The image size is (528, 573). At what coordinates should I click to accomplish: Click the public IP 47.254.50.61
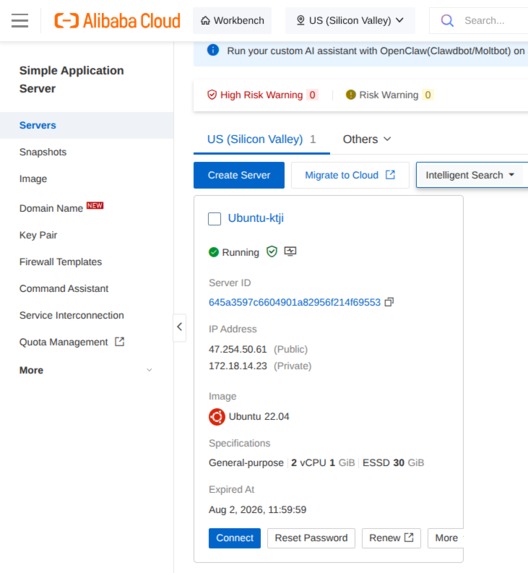(x=238, y=349)
